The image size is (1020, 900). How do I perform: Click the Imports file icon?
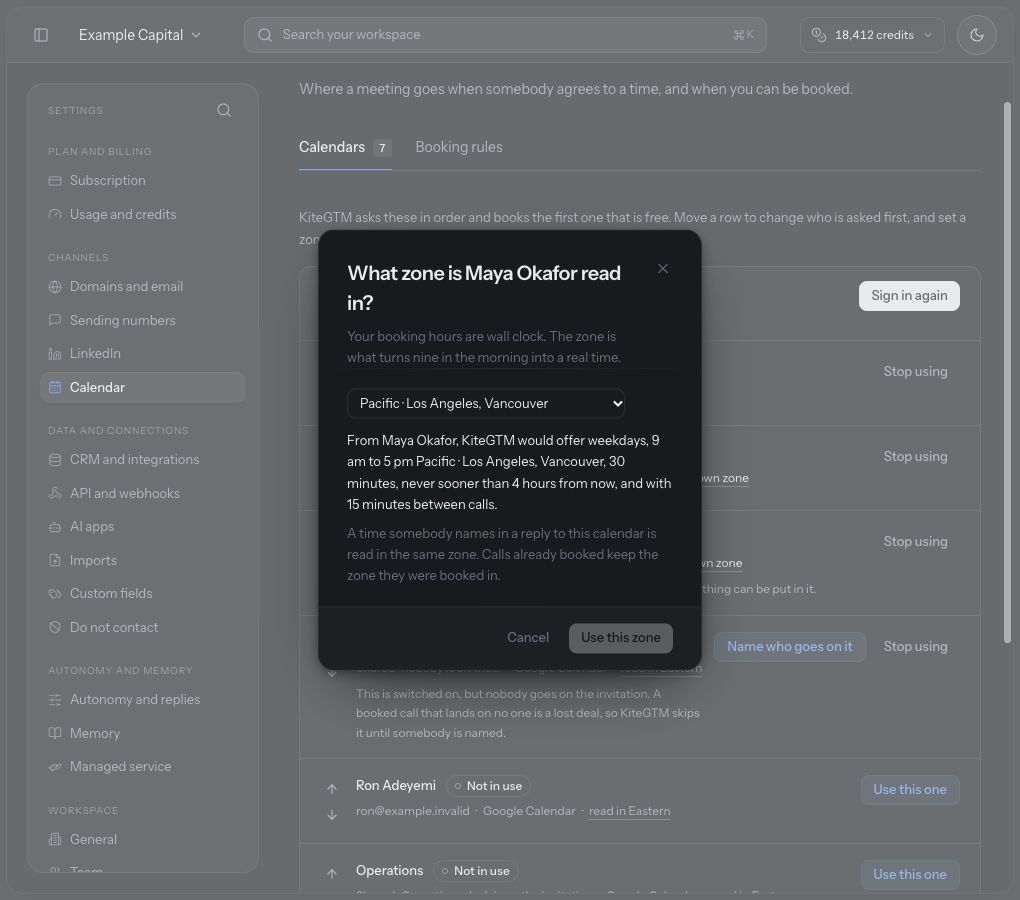tap(55, 561)
